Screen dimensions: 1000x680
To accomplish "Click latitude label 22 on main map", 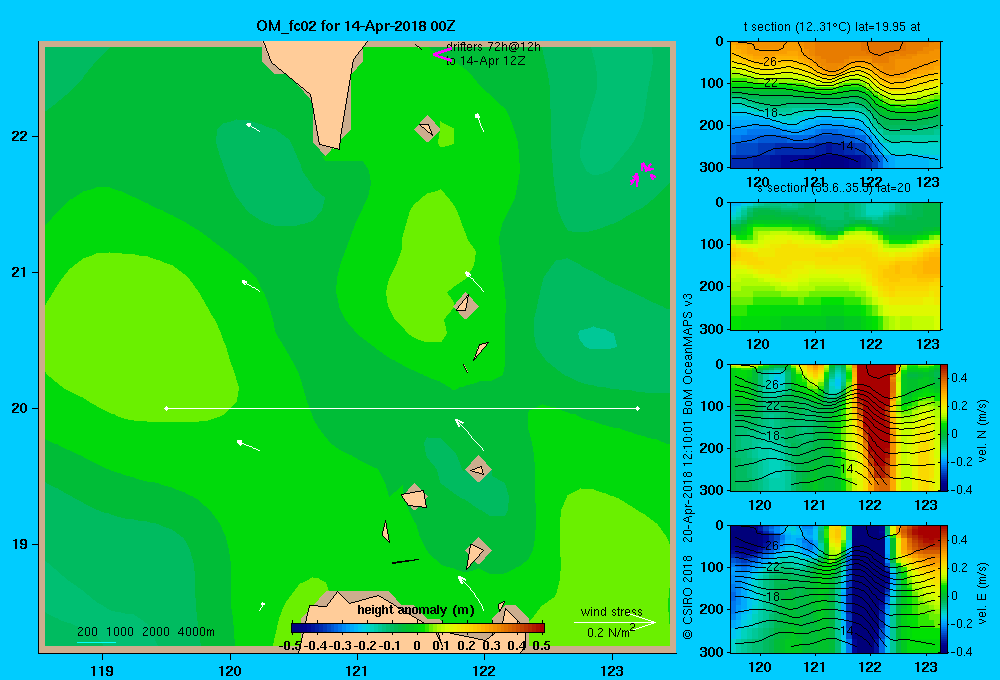I will click(20, 137).
